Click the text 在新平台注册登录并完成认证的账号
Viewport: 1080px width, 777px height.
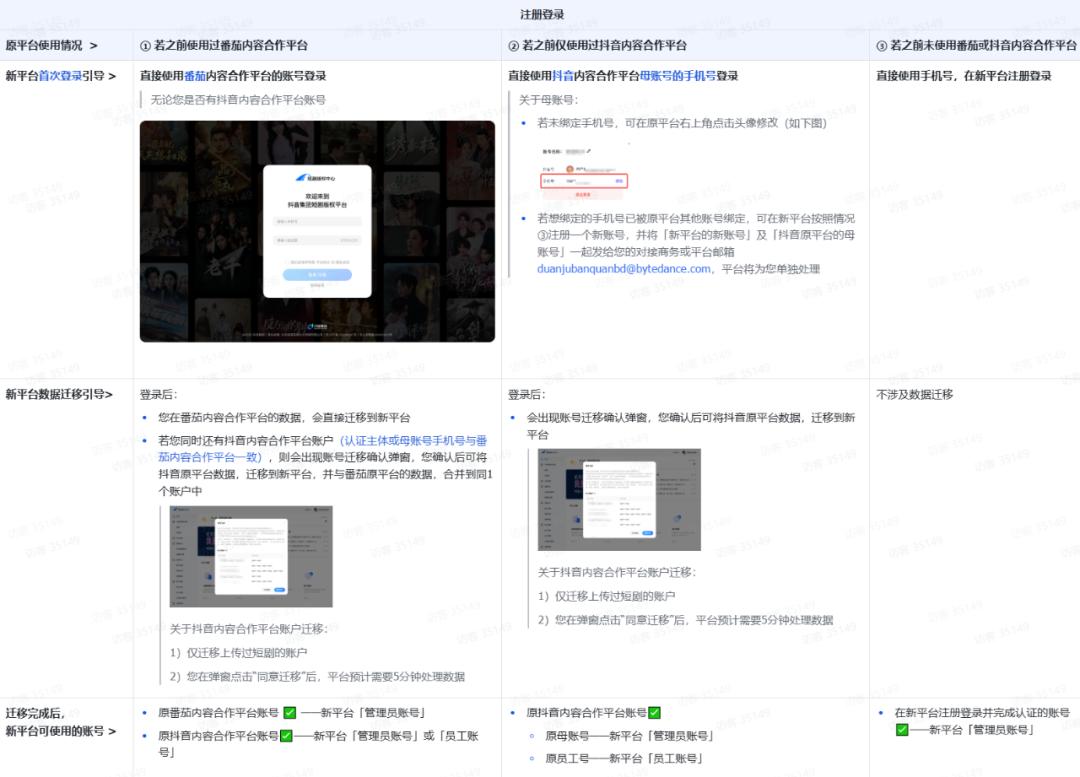(982, 713)
